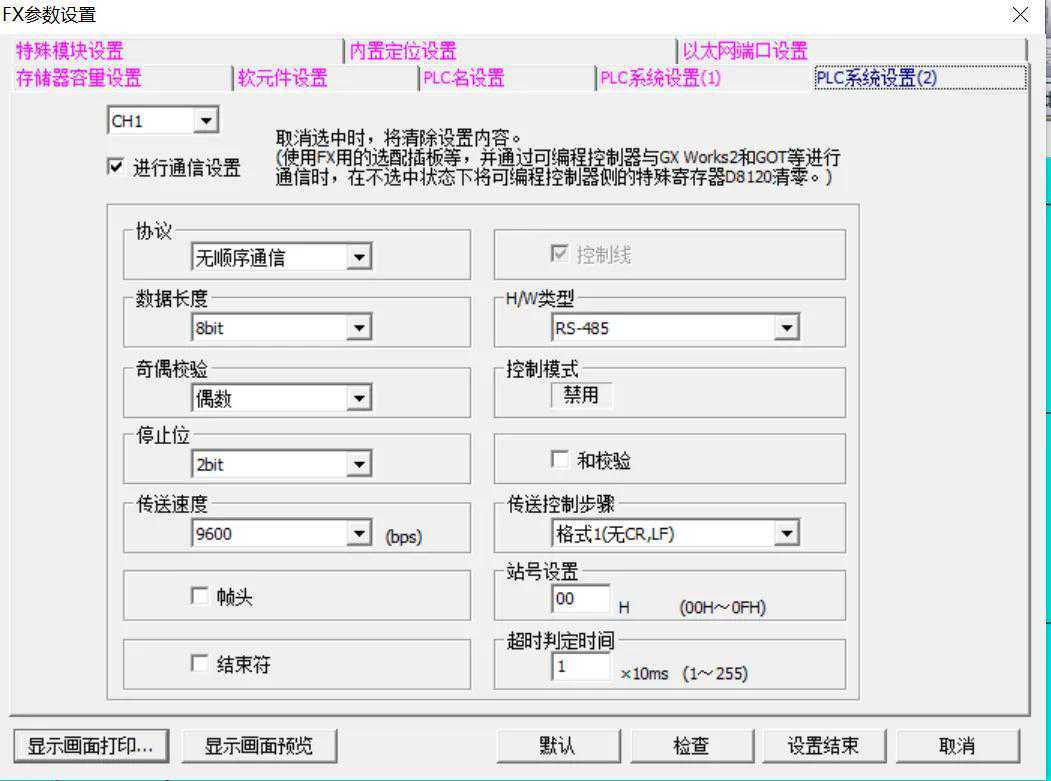Open the H/W类型 RS-485 dropdown
The width and height of the screenshot is (1051, 781).
tap(786, 327)
